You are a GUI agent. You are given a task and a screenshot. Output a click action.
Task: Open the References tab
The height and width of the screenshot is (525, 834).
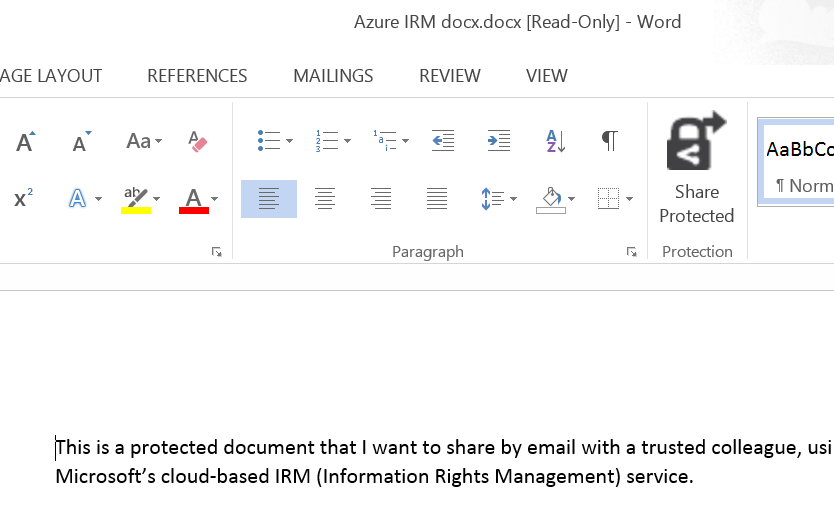pyautogui.click(x=197, y=76)
